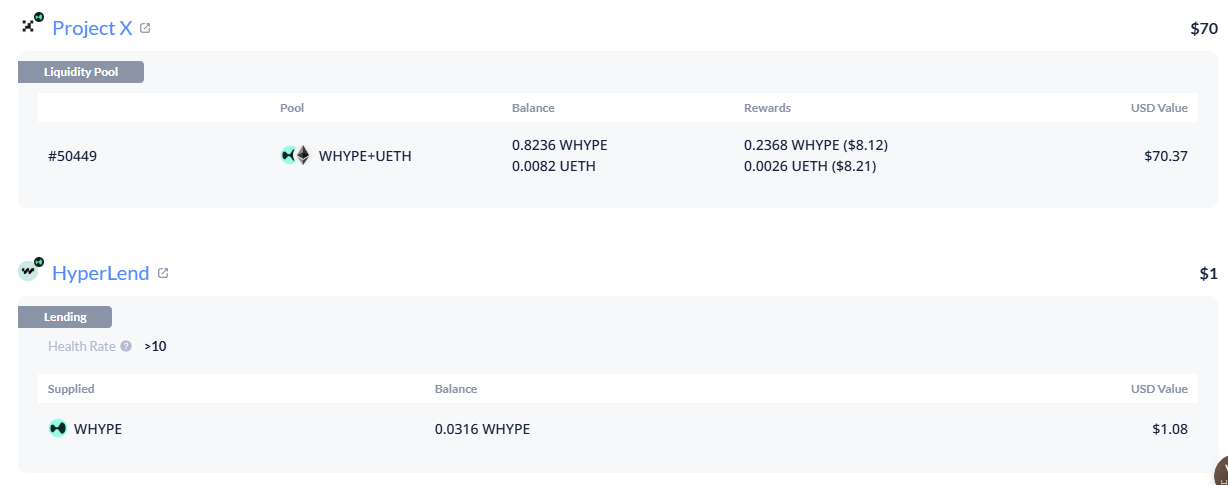Click the 0.0026 UETH reward amount
1228x485 pixels.
coord(810,167)
